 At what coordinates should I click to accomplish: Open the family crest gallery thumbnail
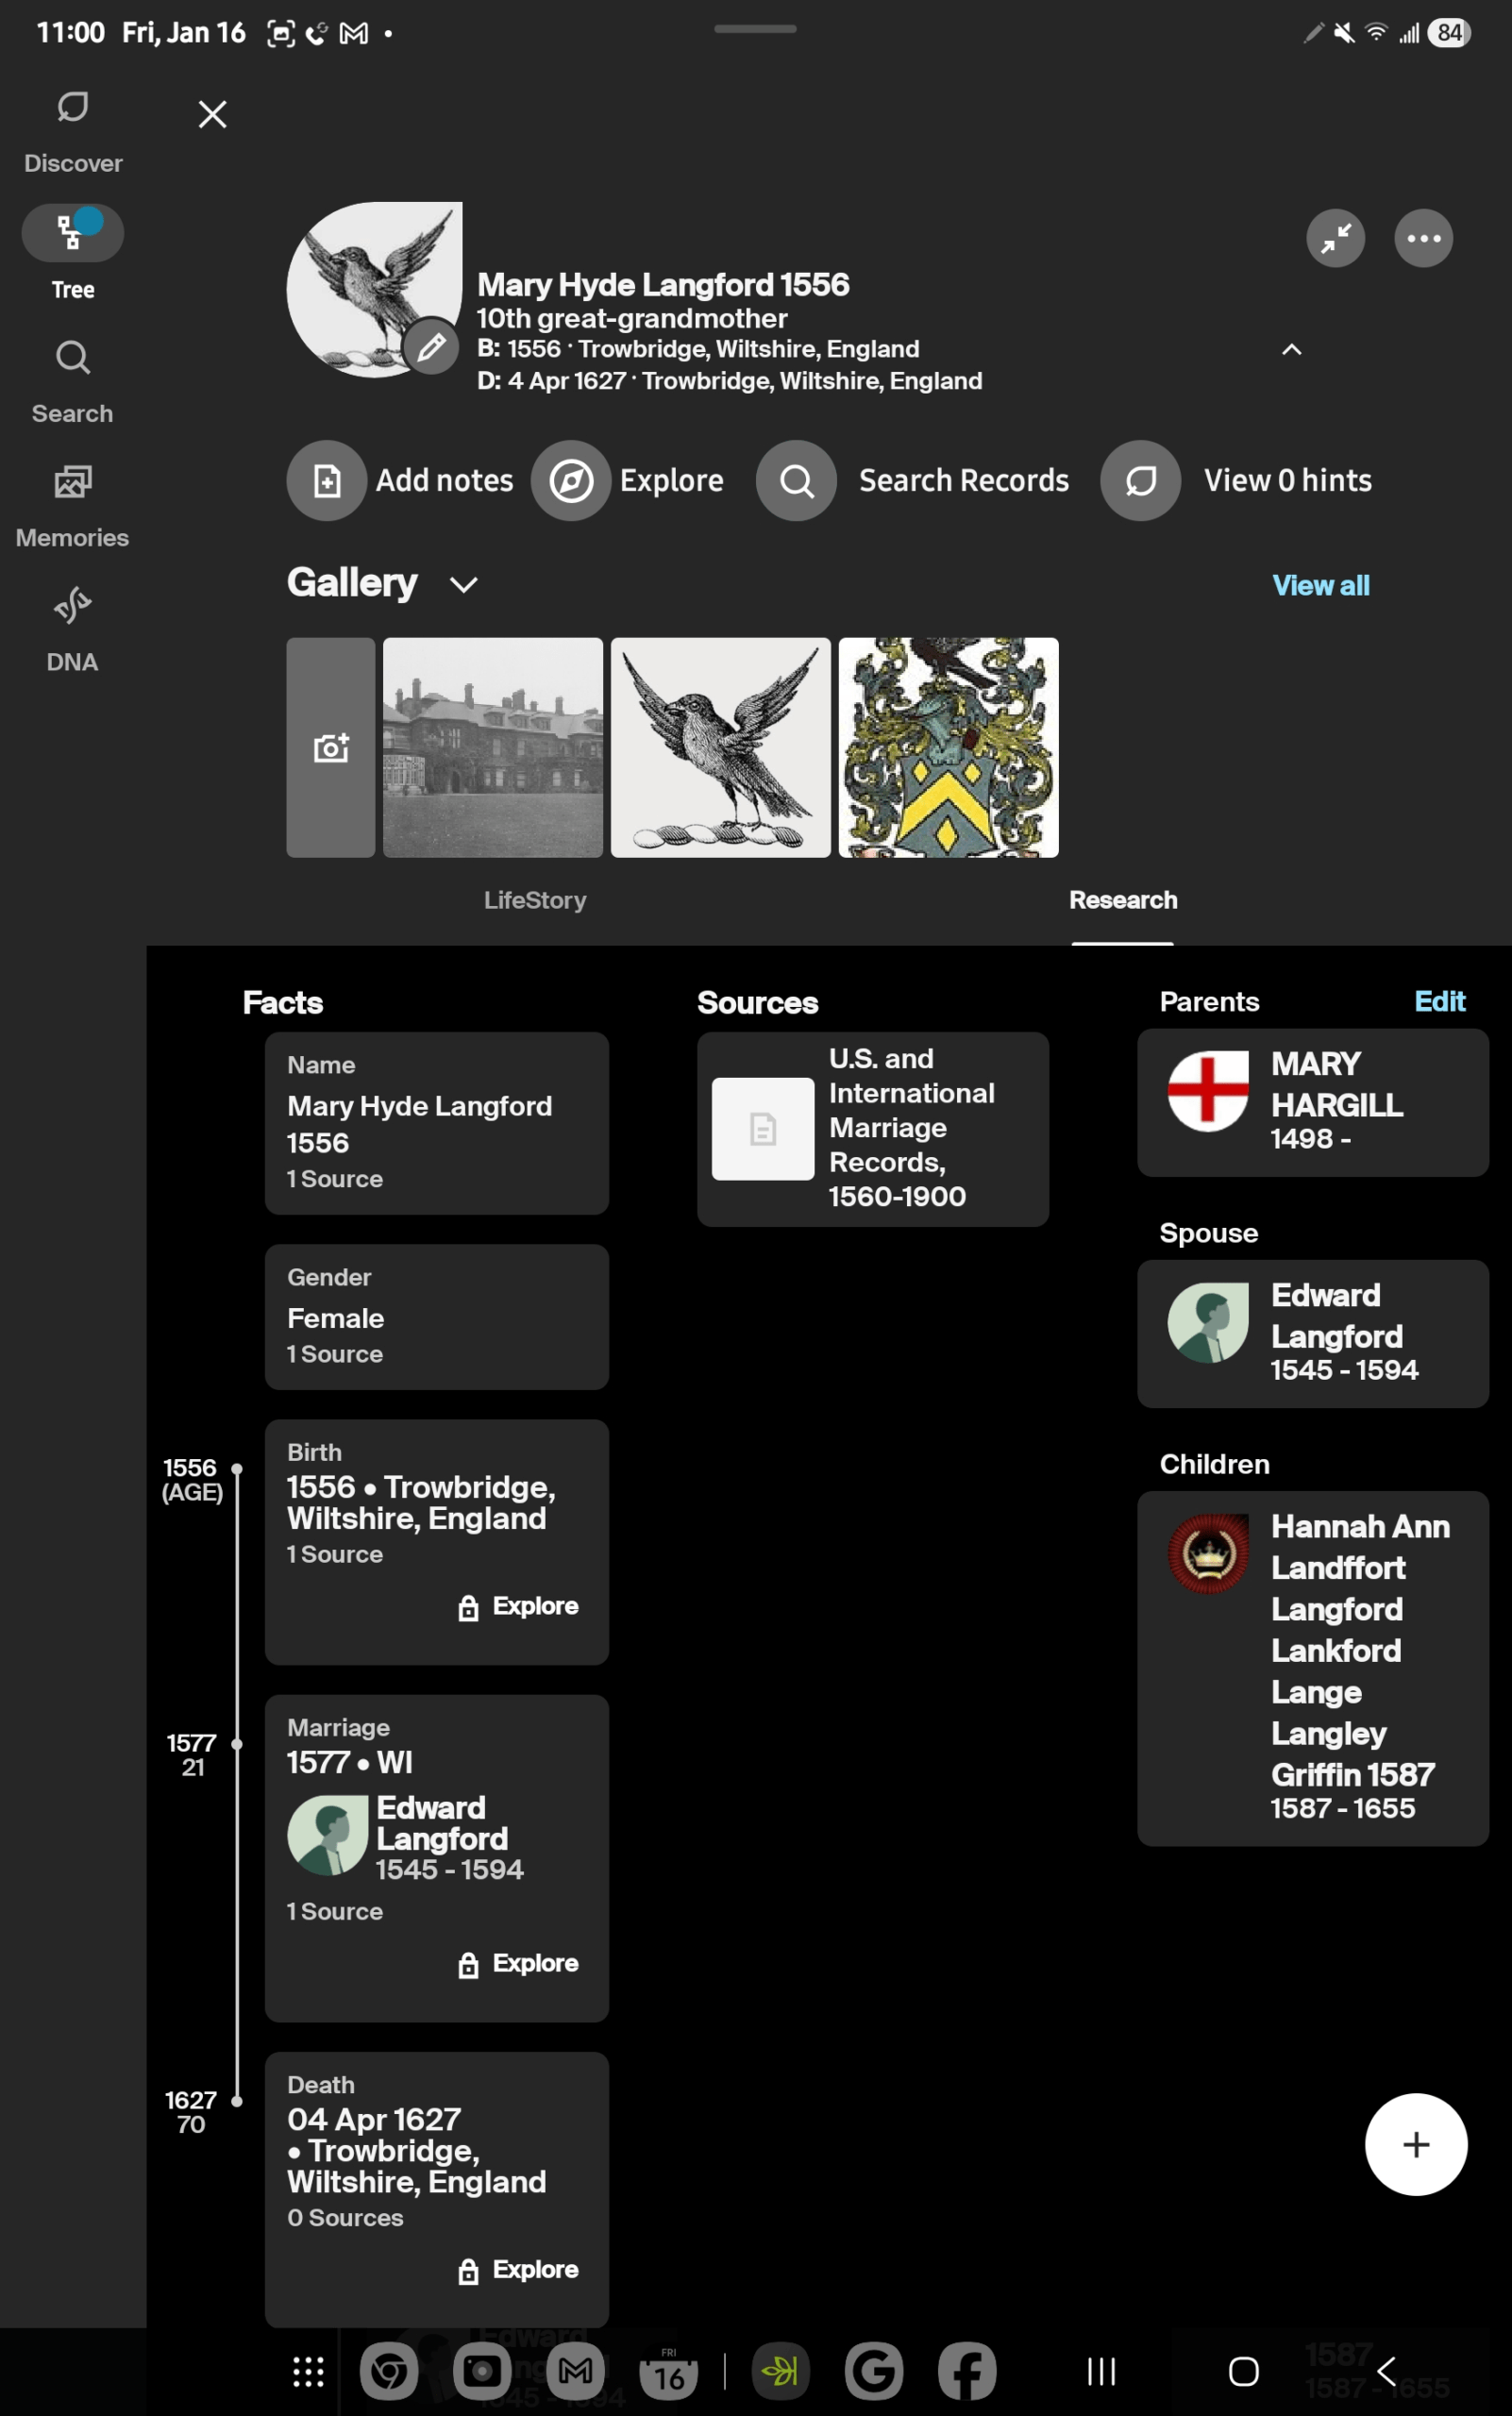click(x=947, y=748)
